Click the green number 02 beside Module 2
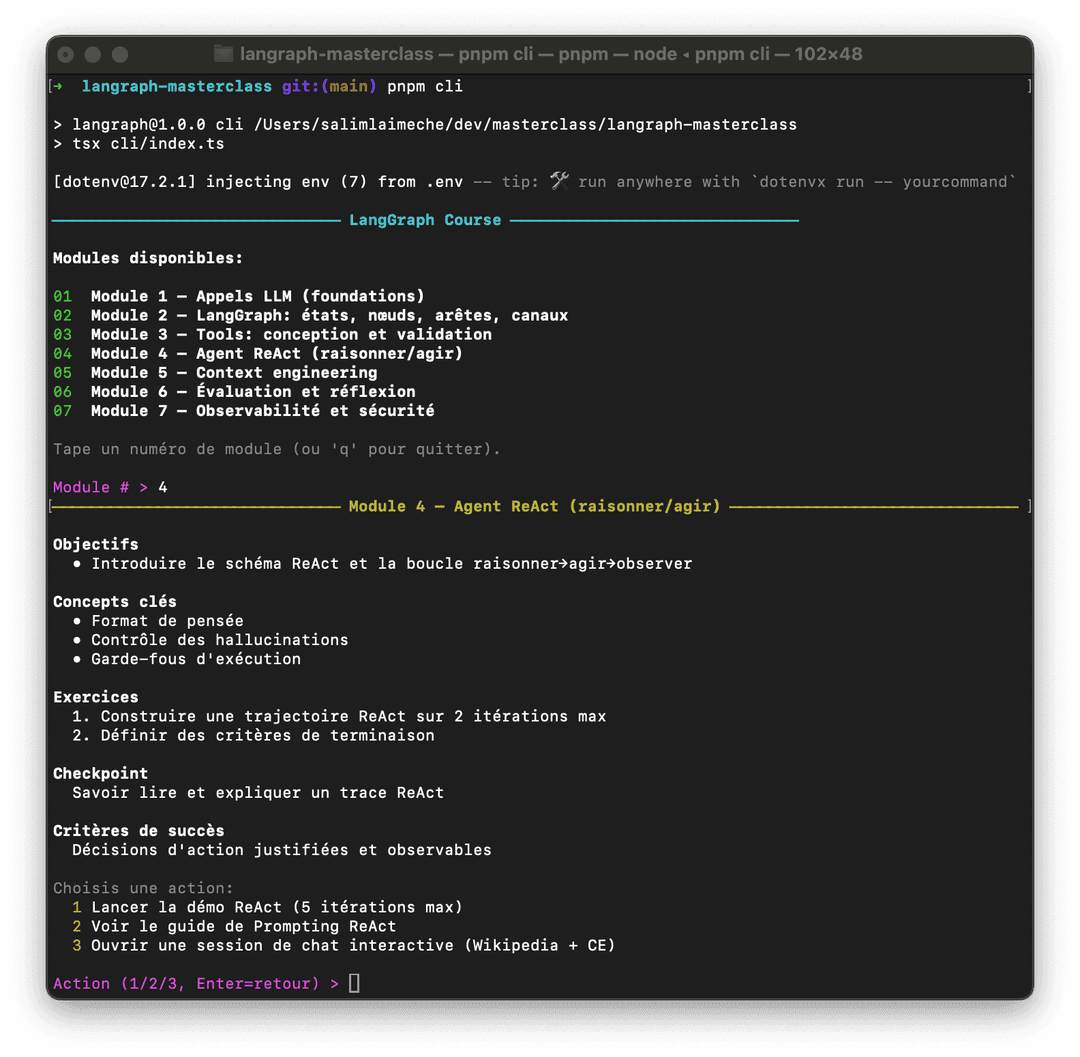The height and width of the screenshot is (1057, 1080). pyautogui.click(x=63, y=315)
